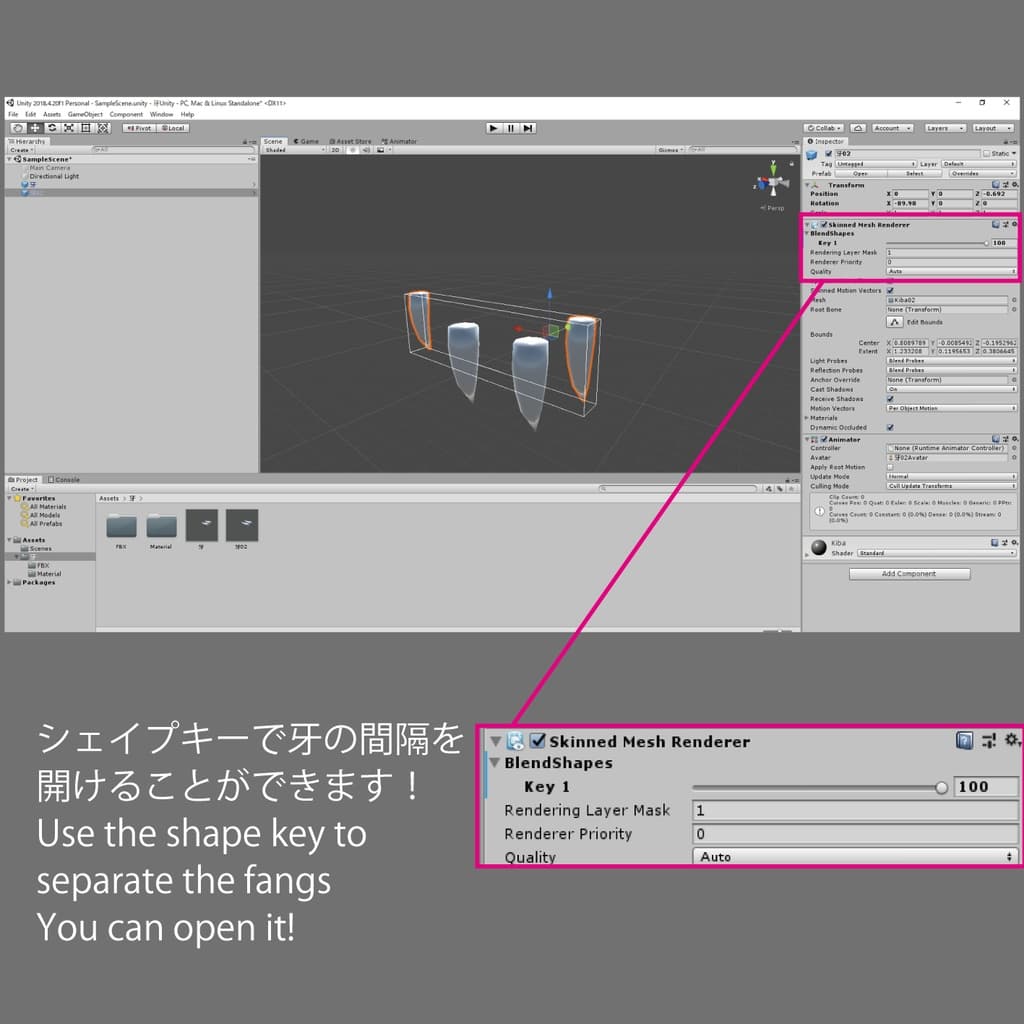This screenshot has height=1024, width=1024.
Task: Open the Quality dropdown set to Auto
Action: coord(950,272)
